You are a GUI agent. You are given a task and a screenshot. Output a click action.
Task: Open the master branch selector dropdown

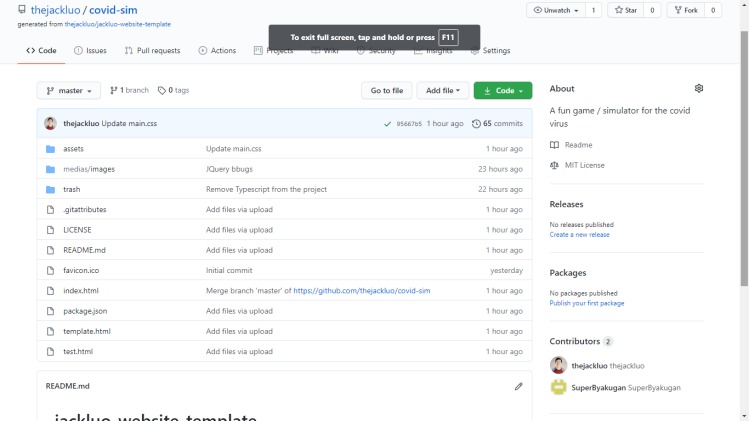69,90
